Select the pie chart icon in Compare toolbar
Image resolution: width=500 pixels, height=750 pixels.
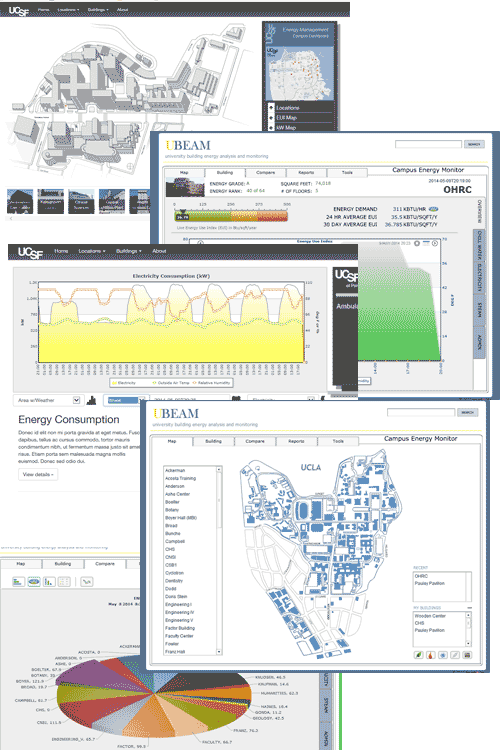pos(34,582)
